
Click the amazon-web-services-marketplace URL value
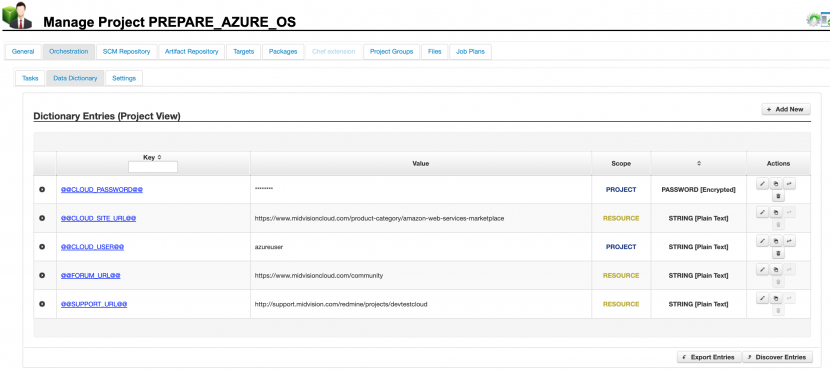point(379,218)
